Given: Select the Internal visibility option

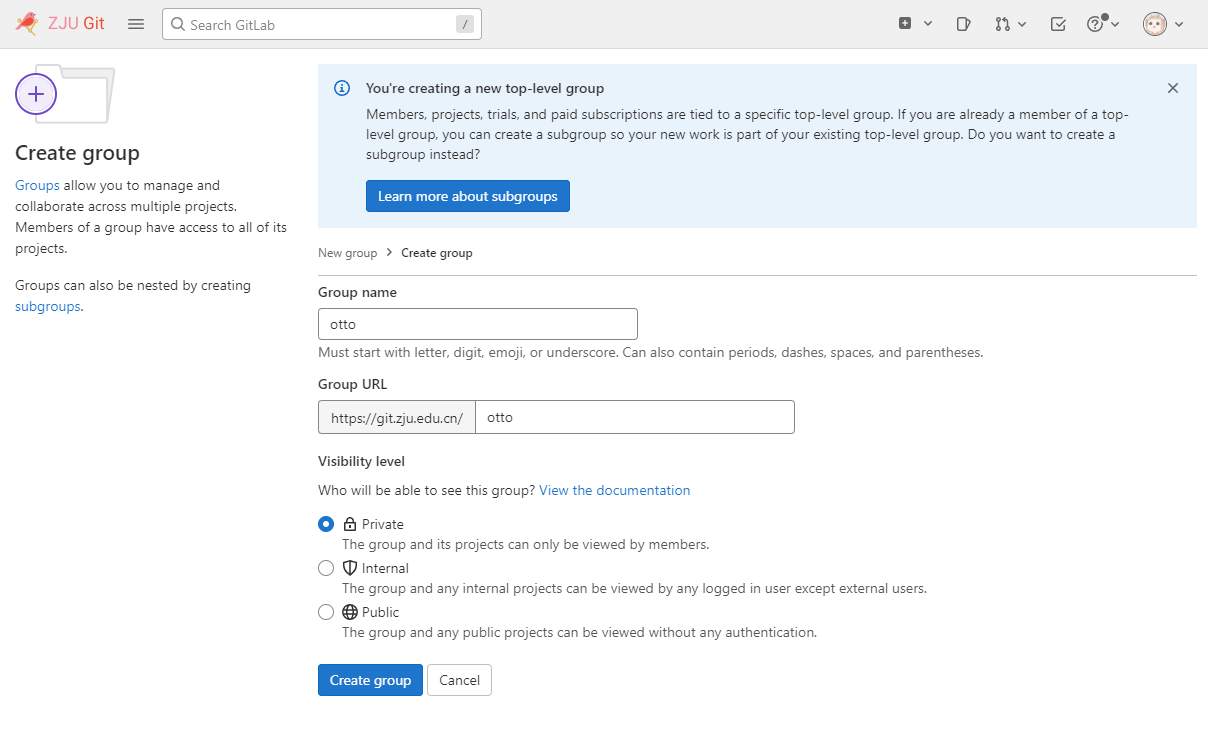Looking at the screenshot, I should pos(326,568).
